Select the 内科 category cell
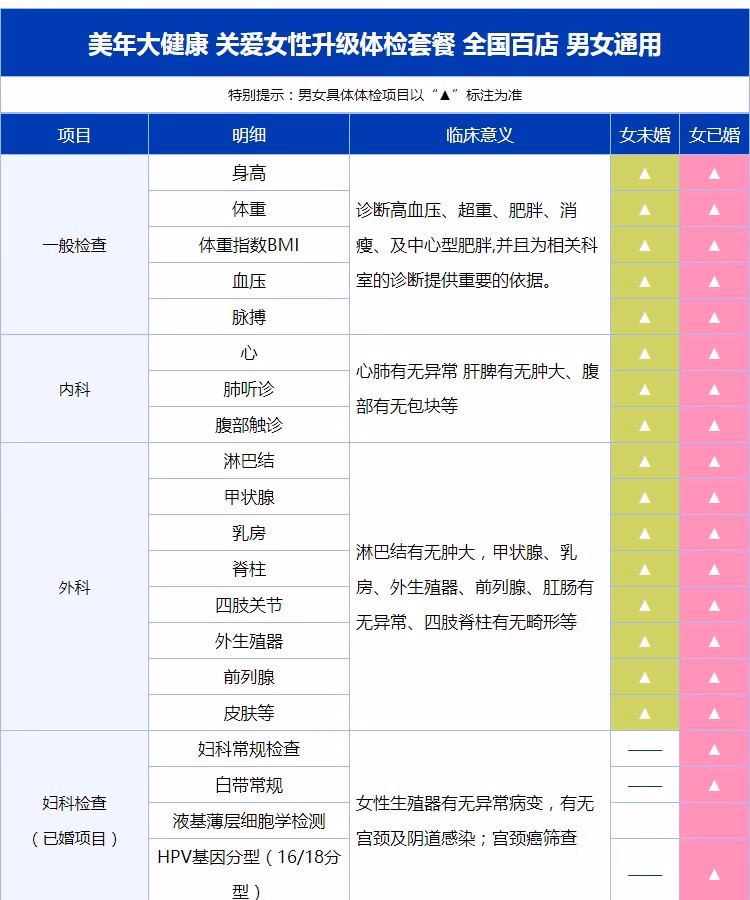Viewport: 750px width, 900px height. [x=74, y=389]
